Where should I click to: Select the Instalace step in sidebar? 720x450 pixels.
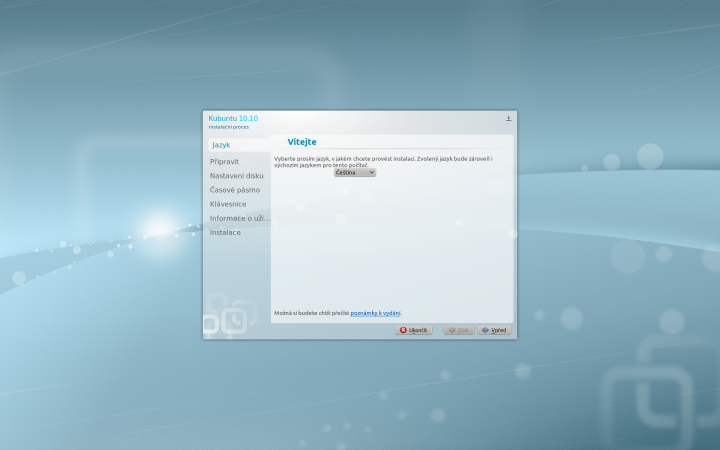point(225,233)
